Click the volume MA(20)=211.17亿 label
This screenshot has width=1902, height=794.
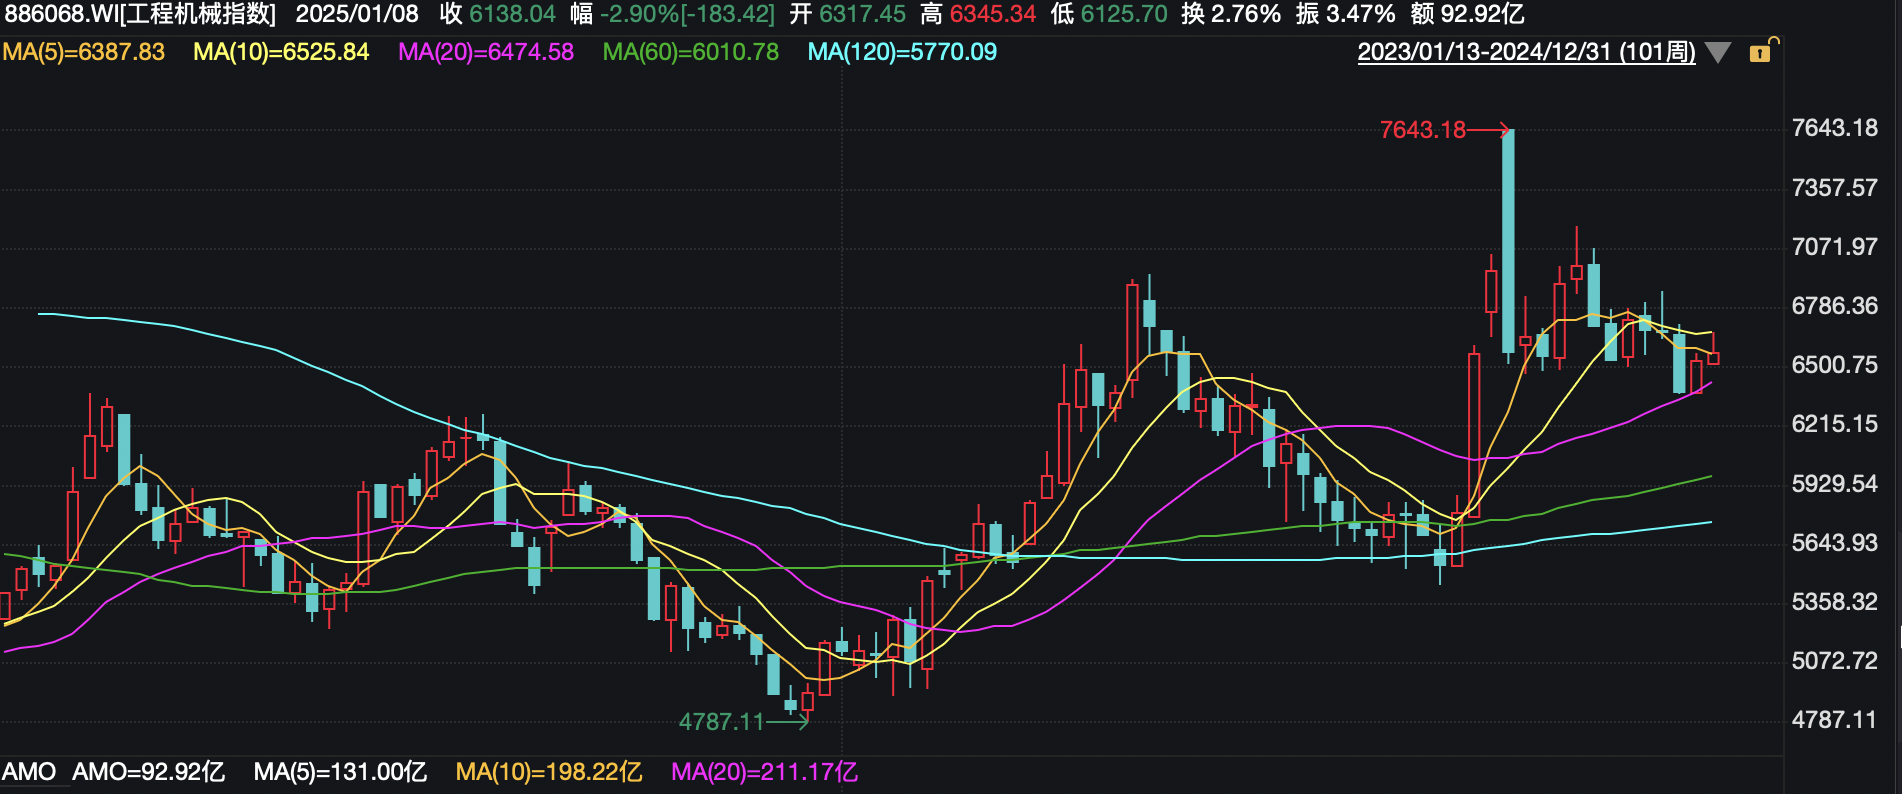point(765,772)
